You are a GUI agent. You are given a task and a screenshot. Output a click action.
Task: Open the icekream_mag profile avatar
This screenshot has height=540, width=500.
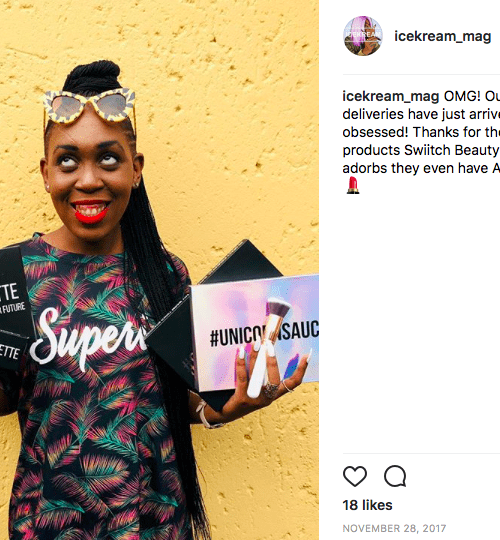[363, 36]
